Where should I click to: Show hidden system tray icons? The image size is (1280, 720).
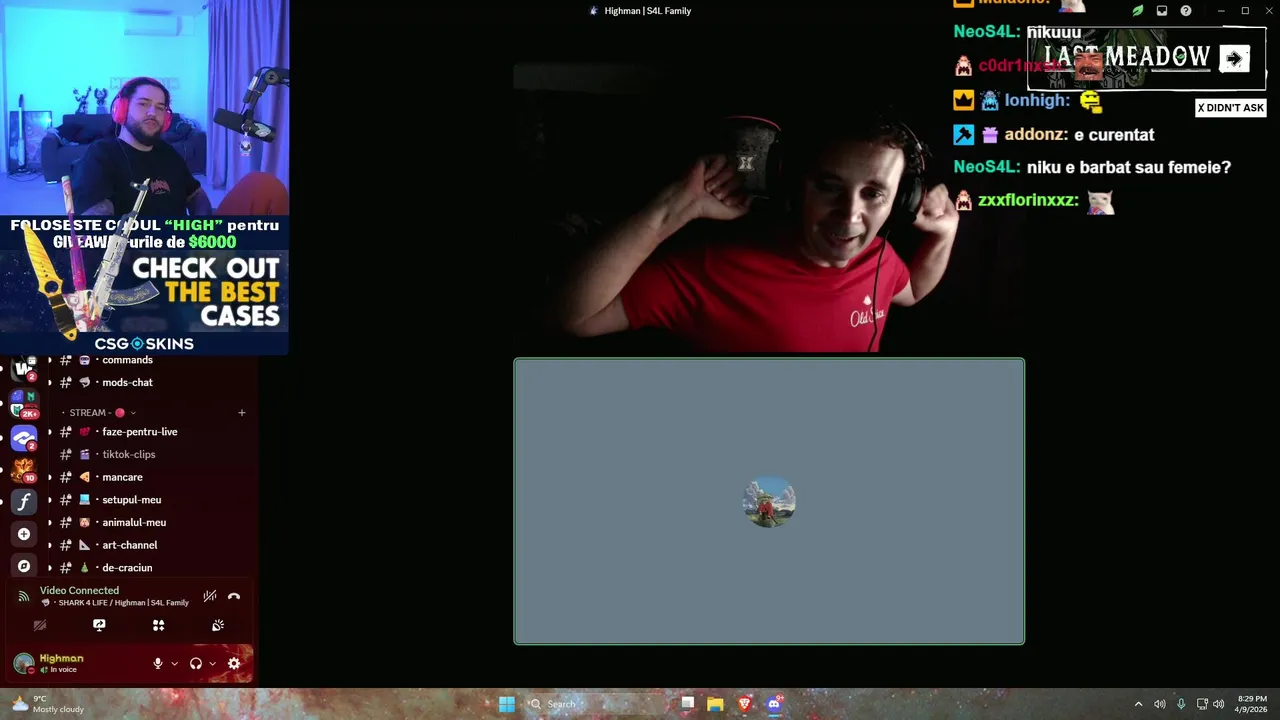pos(1138,704)
